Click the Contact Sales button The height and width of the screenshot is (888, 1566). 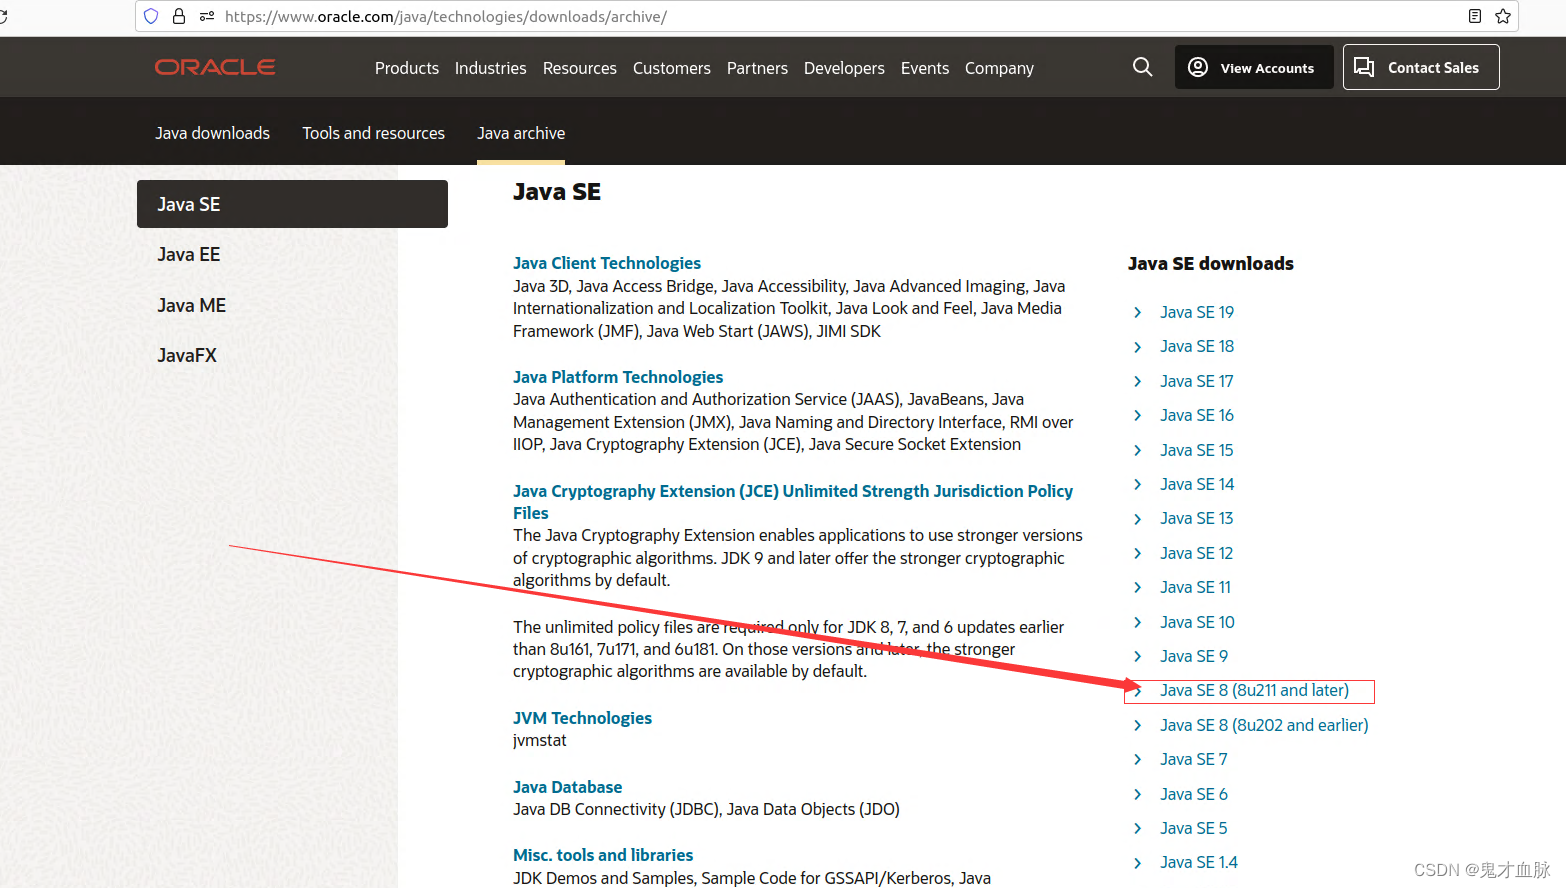pyautogui.click(x=1421, y=67)
